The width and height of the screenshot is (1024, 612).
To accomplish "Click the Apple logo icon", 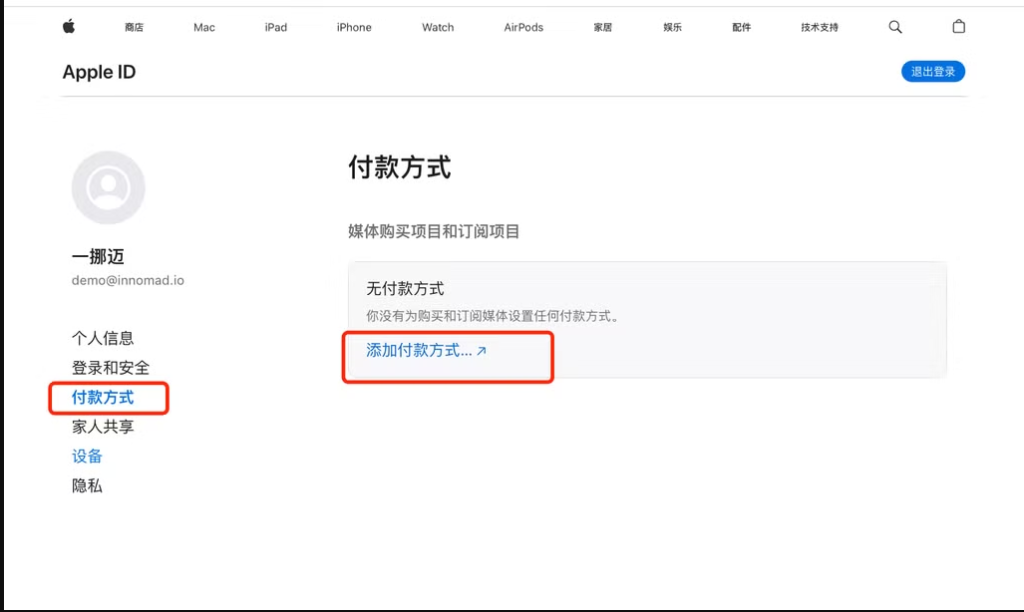I will coord(69,27).
